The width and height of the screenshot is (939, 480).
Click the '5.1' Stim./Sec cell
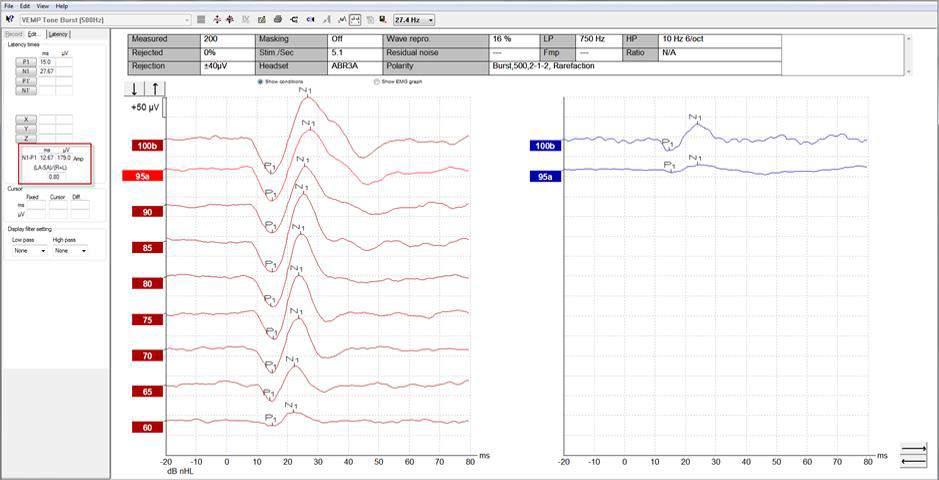(355, 53)
